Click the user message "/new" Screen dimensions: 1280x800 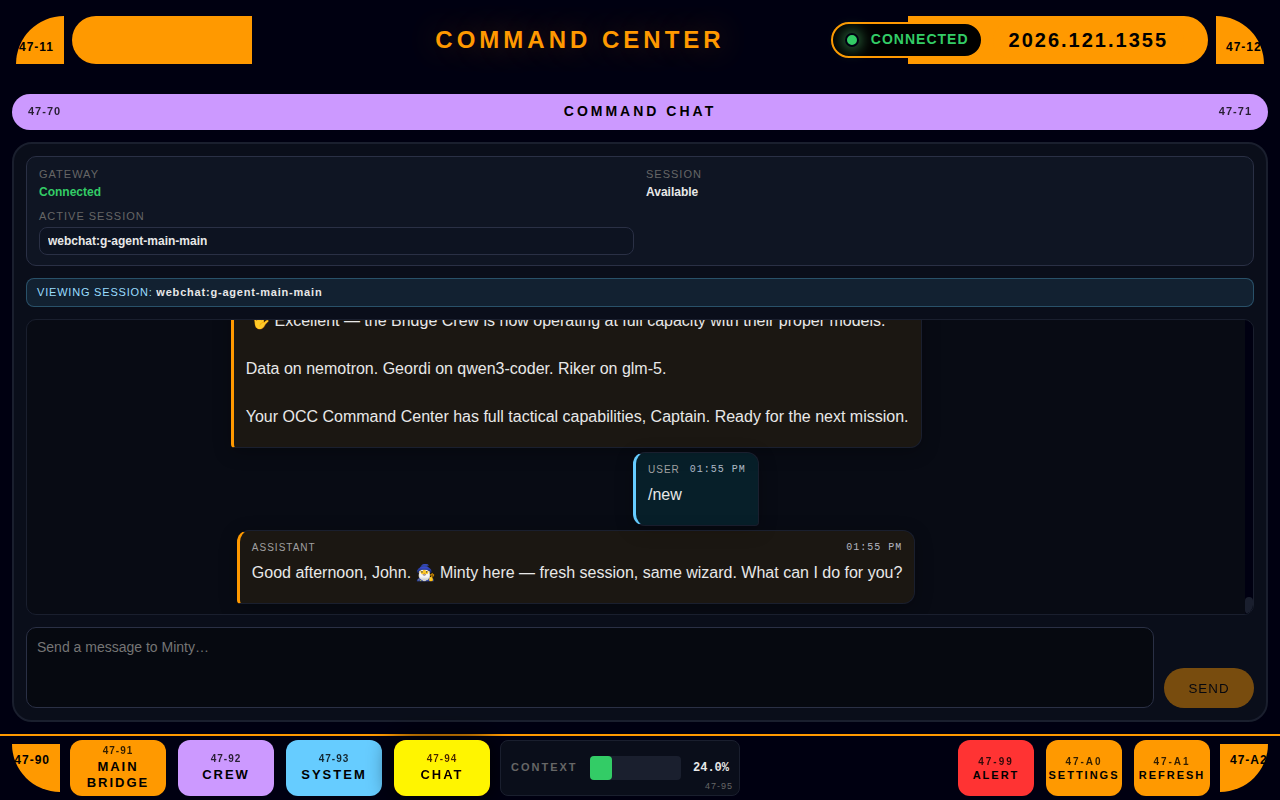pyautogui.click(x=696, y=489)
